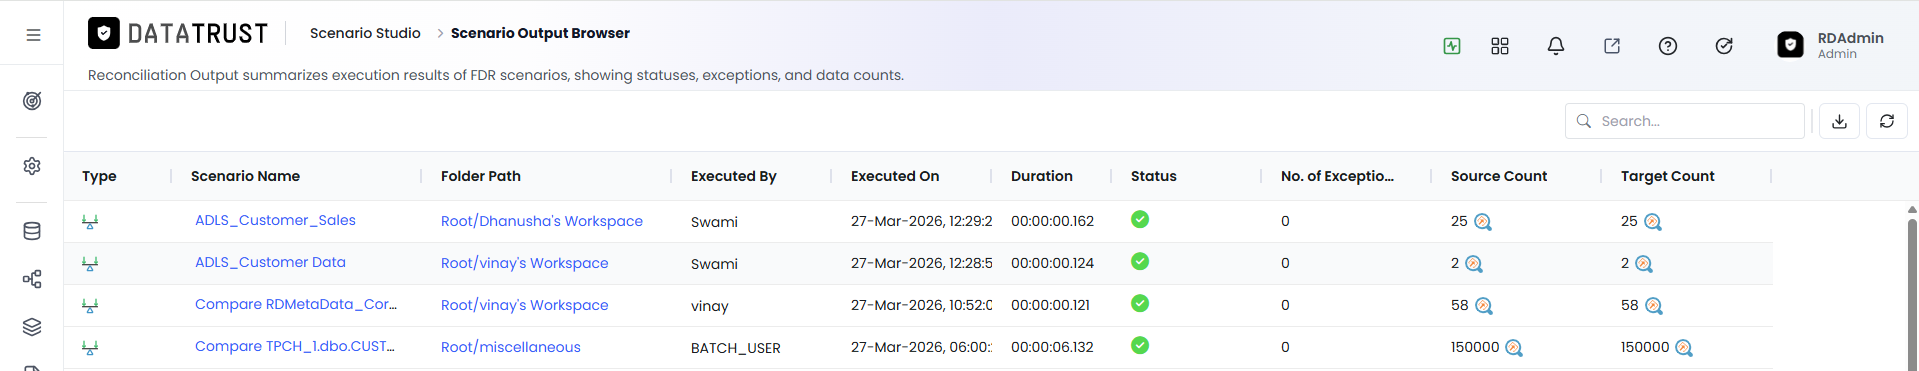Screen dimensions: 1919x371
Task: Open the layers stack sidebar icon
Action: tap(32, 327)
